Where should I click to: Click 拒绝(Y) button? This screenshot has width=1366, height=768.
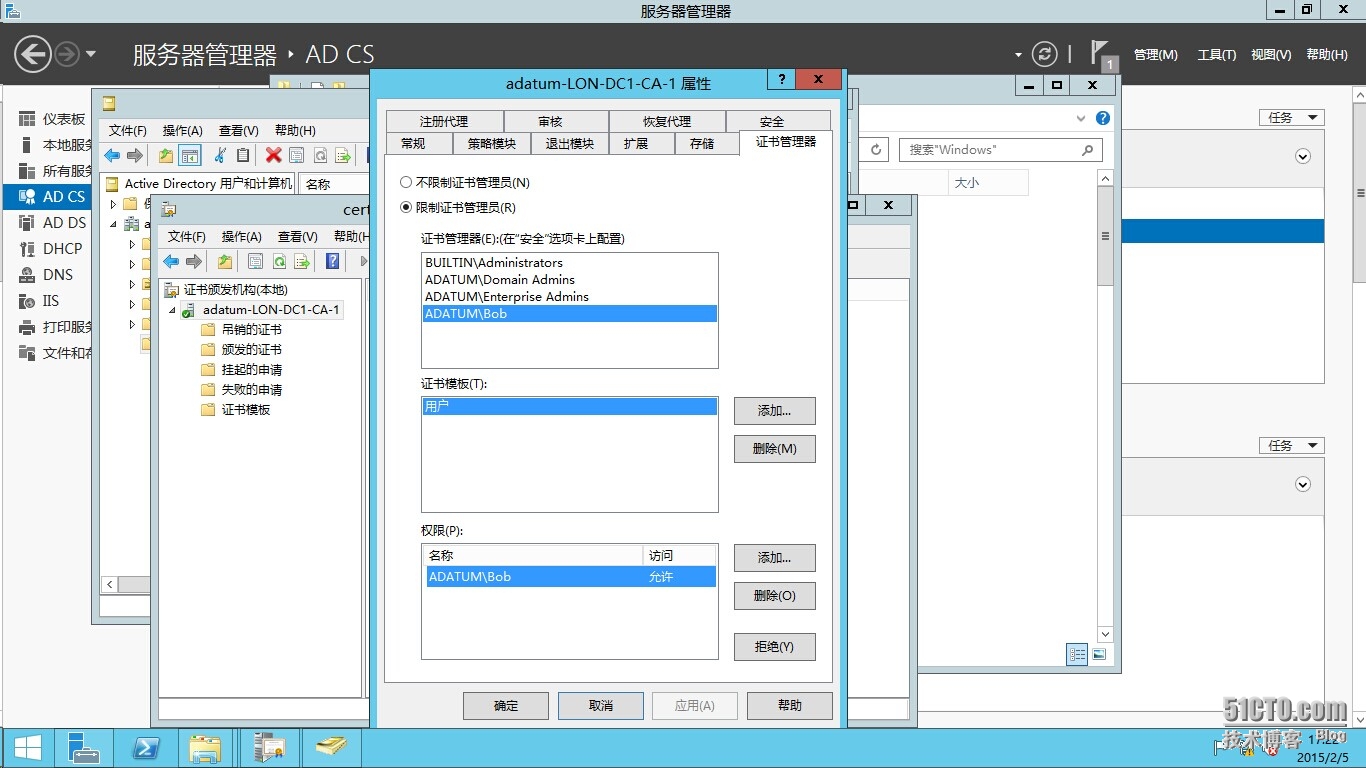[775, 647]
